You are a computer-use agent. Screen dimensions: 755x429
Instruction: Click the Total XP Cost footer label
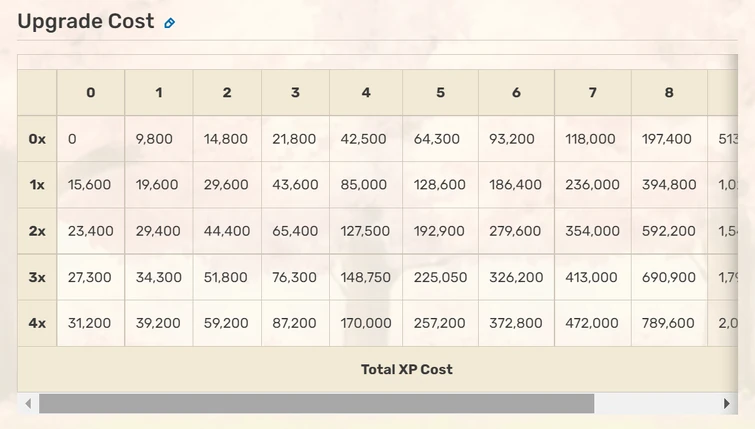pyautogui.click(x=406, y=369)
